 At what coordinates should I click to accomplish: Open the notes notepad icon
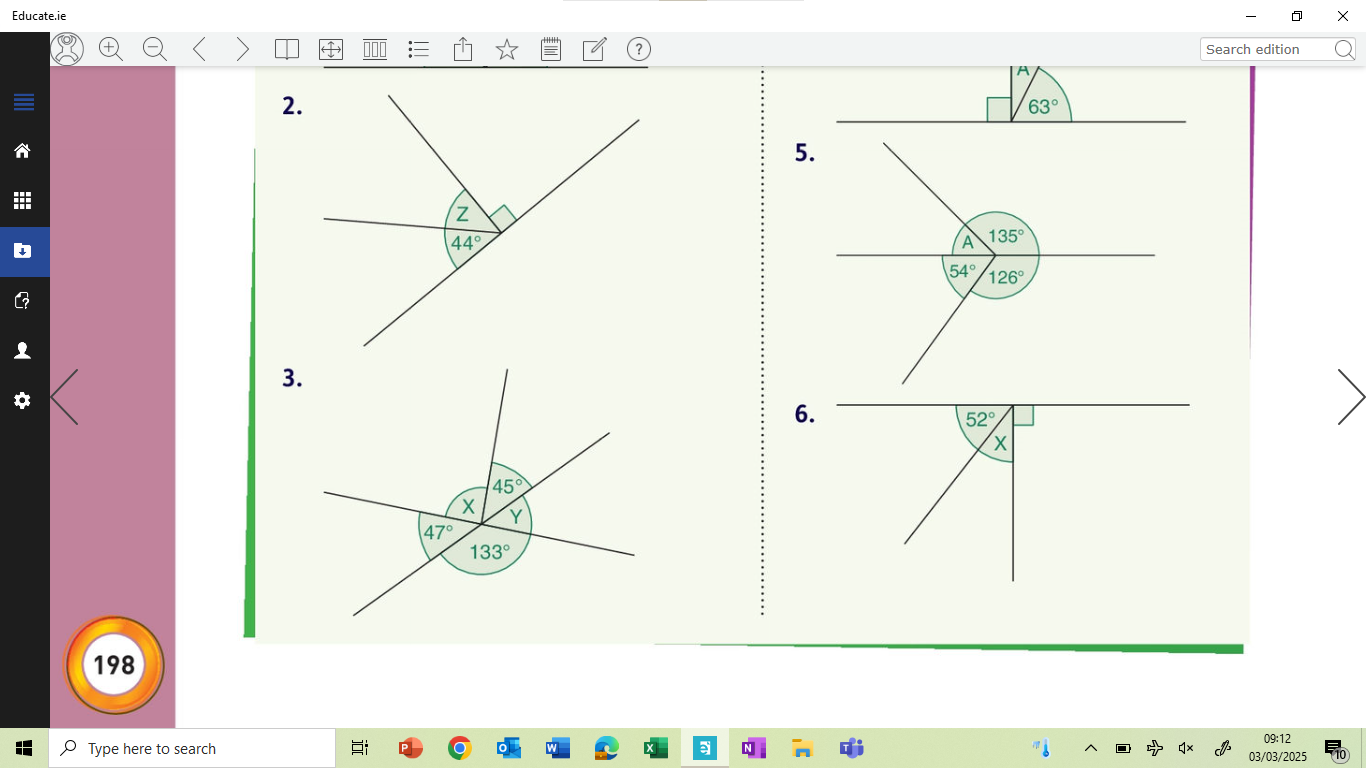pyautogui.click(x=550, y=48)
